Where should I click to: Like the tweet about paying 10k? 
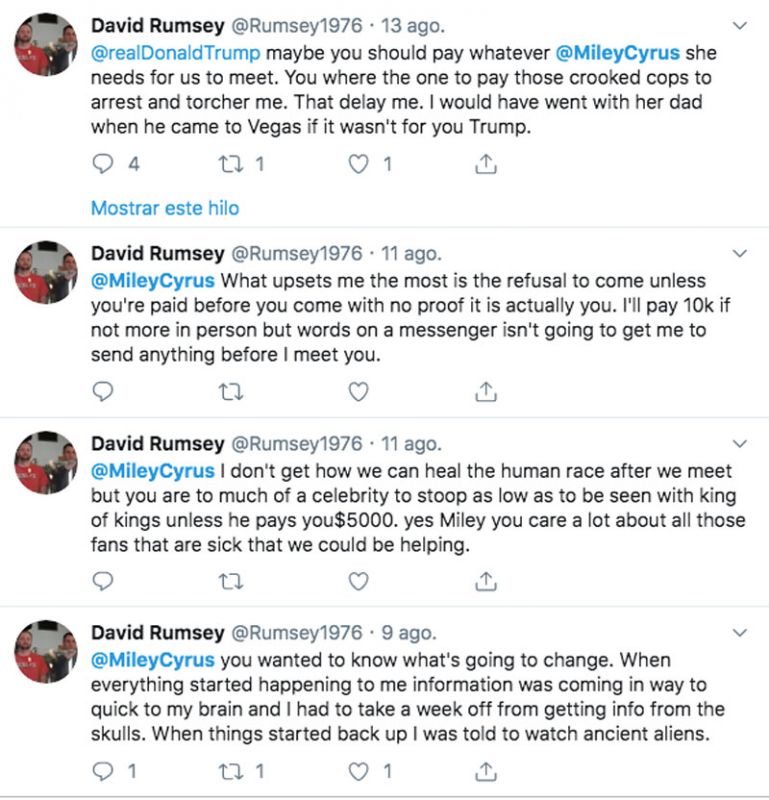[x=358, y=391]
